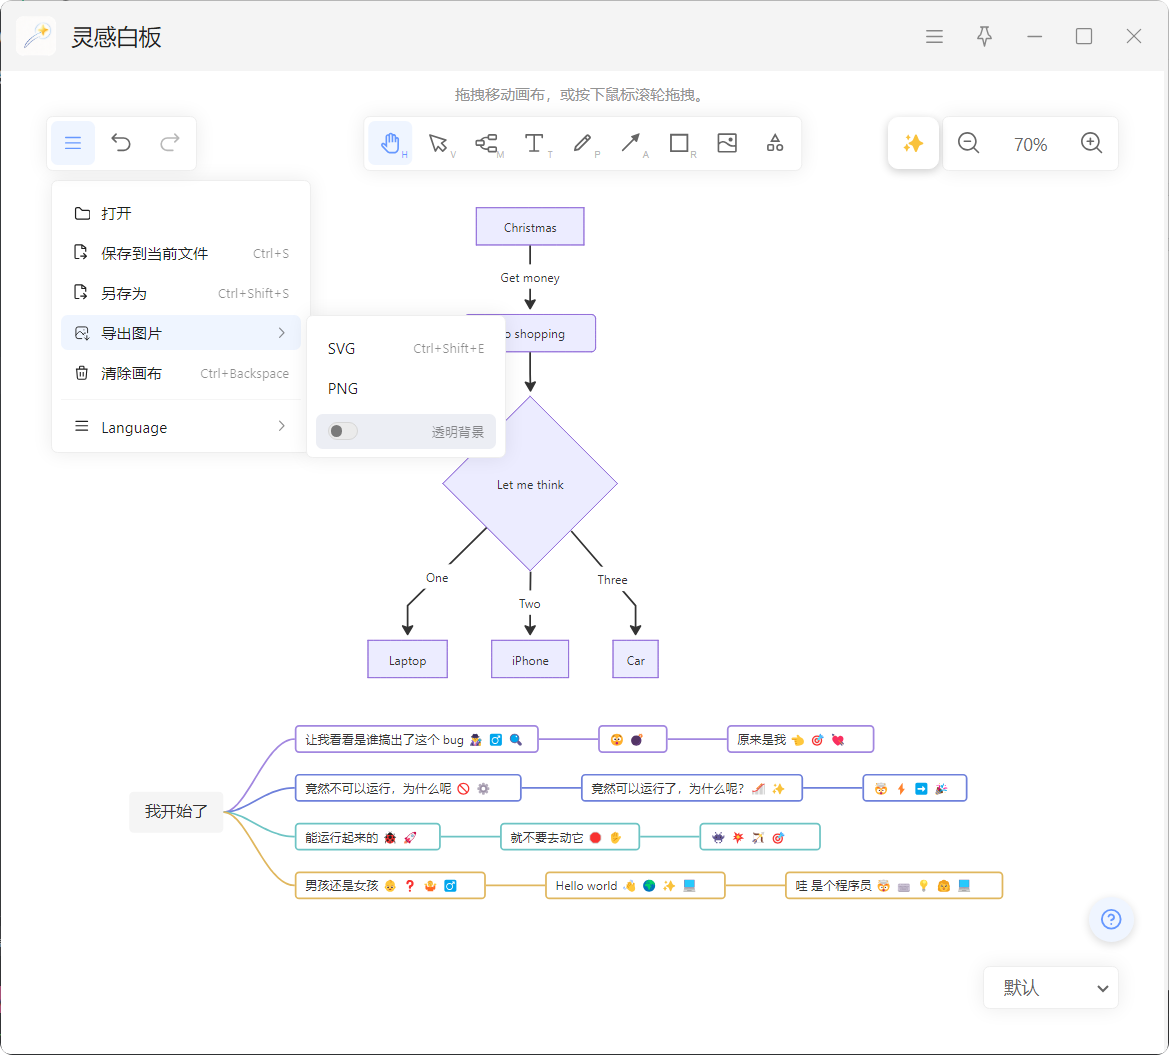The image size is (1169, 1055).
Task: Expand the Language submenu
Action: 181,427
